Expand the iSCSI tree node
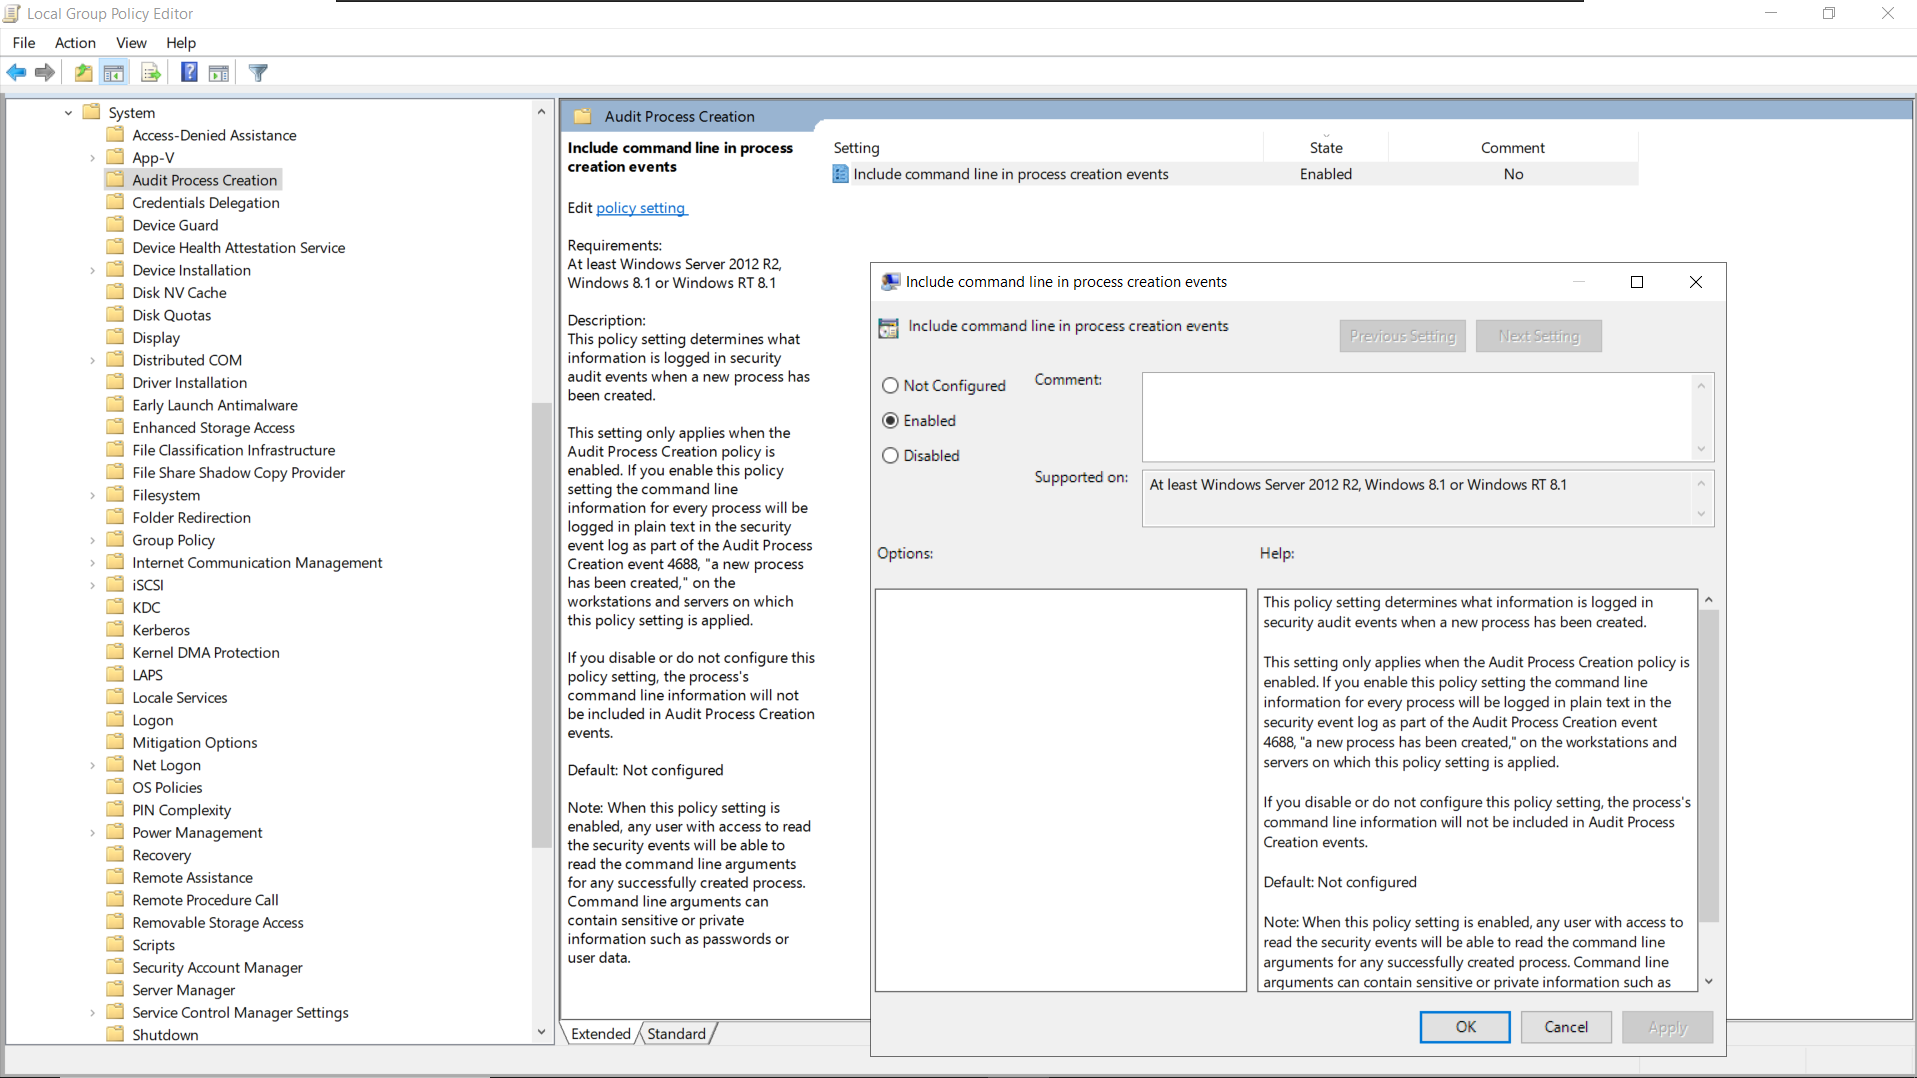Viewport: 1917px width, 1078px height. pos(92,585)
